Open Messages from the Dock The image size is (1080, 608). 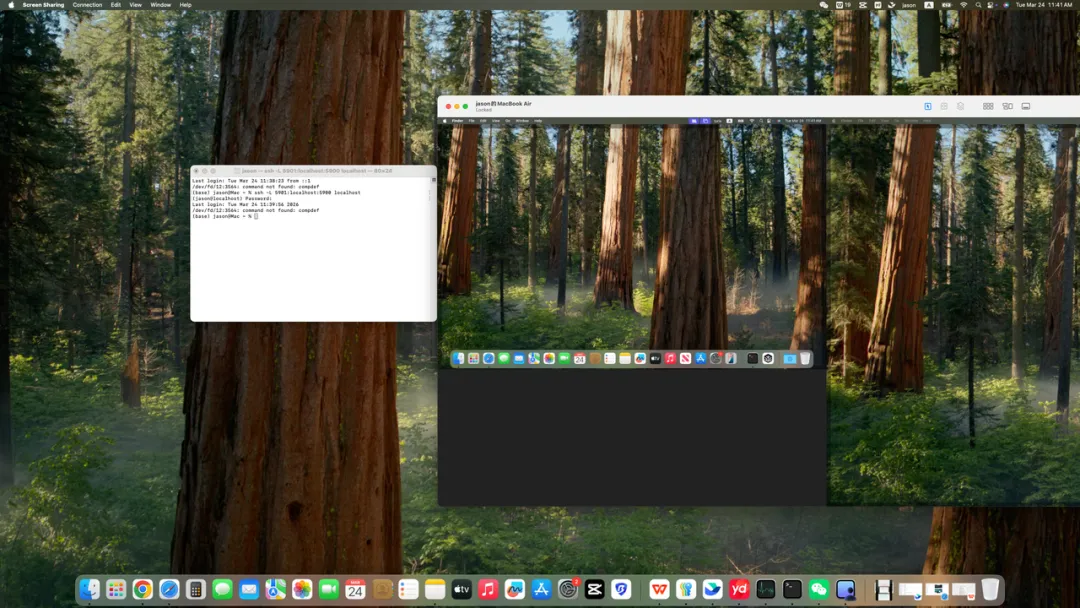[222, 589]
